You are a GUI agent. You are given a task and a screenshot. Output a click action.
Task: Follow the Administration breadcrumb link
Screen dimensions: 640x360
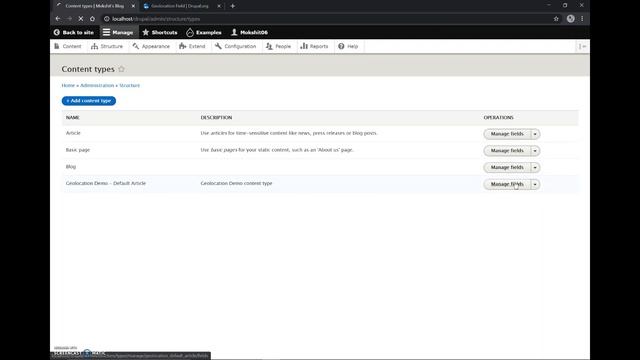point(97,85)
